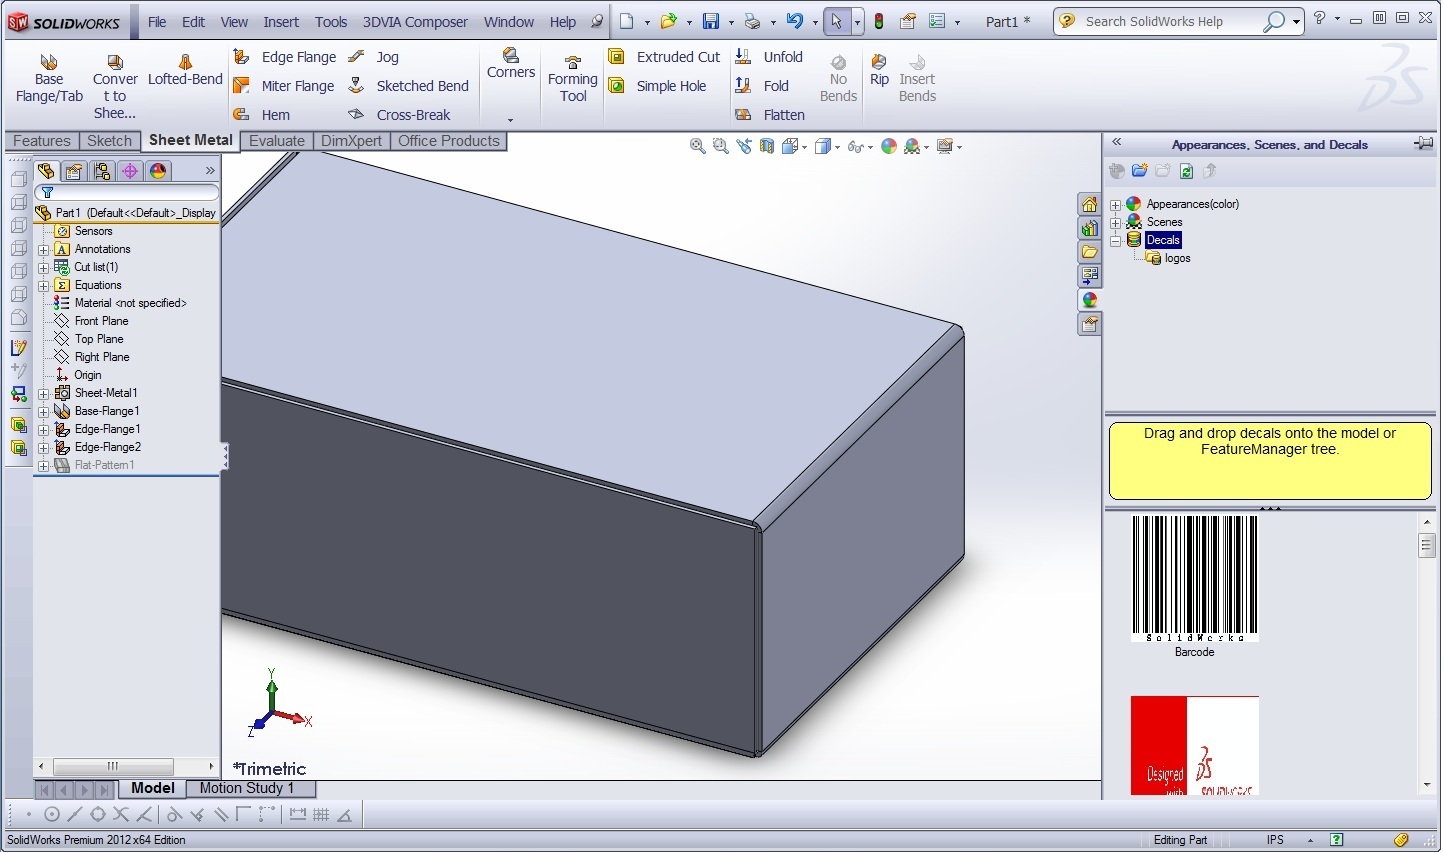
Task: Click the Undo toolbar icon
Action: [795, 21]
